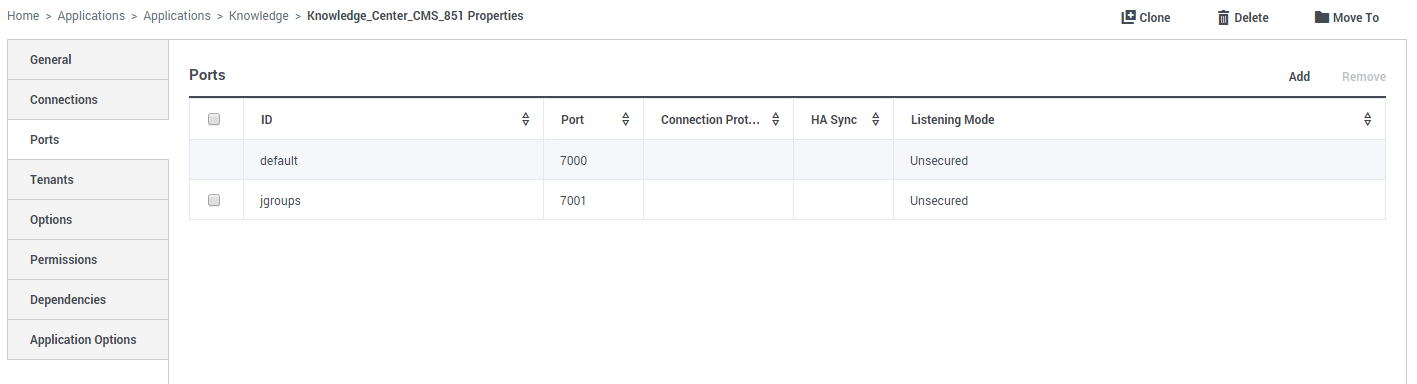Click the Move To folder icon
Screen dimensions: 1417x384
1321,17
